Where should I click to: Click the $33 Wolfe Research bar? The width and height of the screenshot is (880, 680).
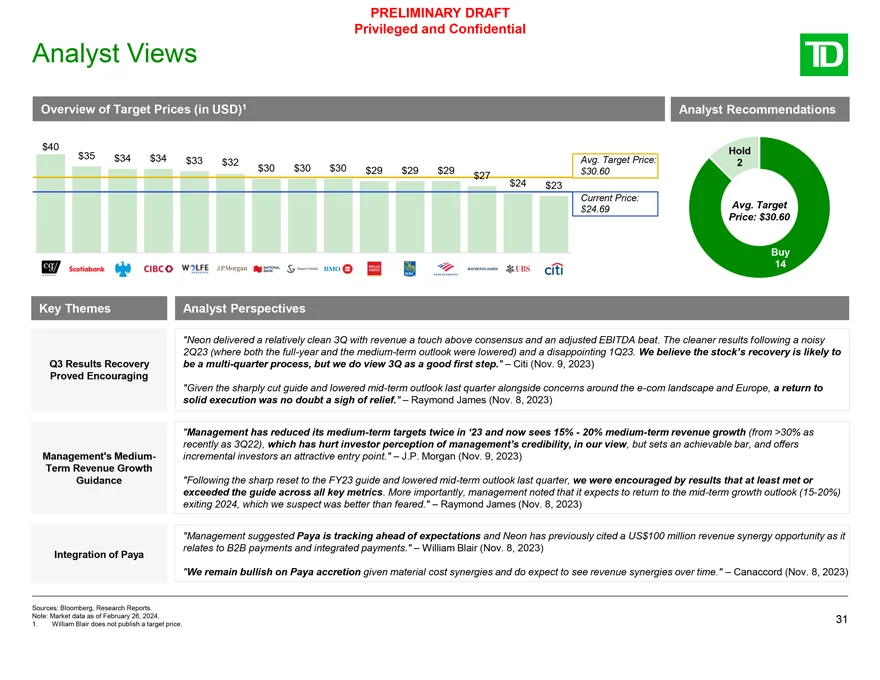pos(194,212)
